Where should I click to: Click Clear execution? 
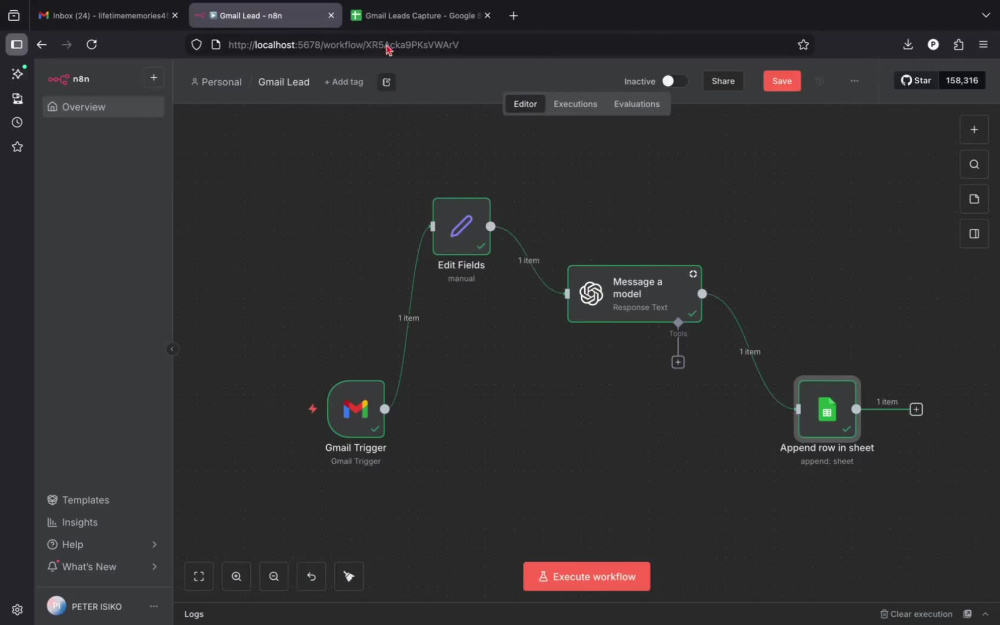click(x=916, y=614)
